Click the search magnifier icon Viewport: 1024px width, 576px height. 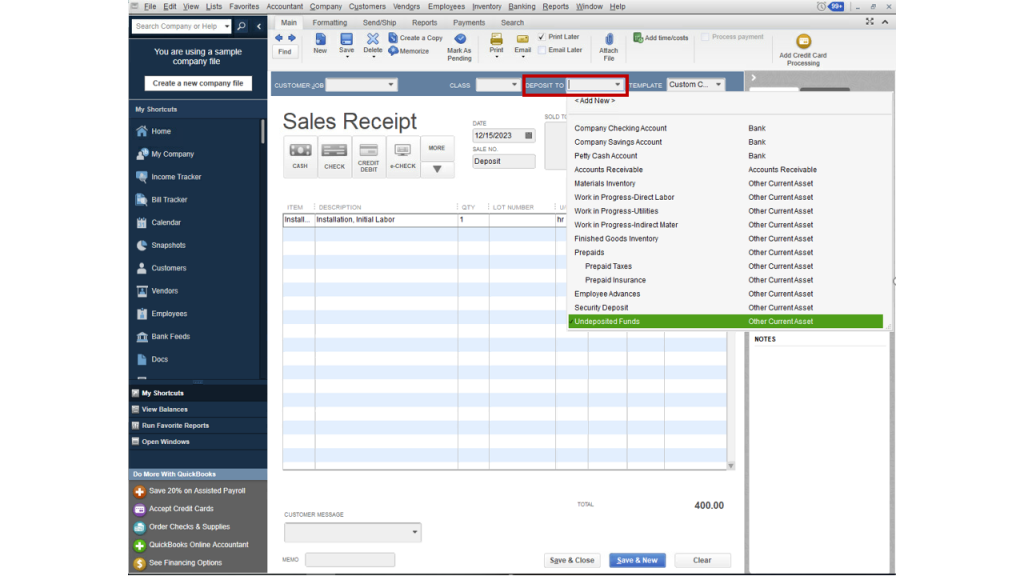pos(242,26)
